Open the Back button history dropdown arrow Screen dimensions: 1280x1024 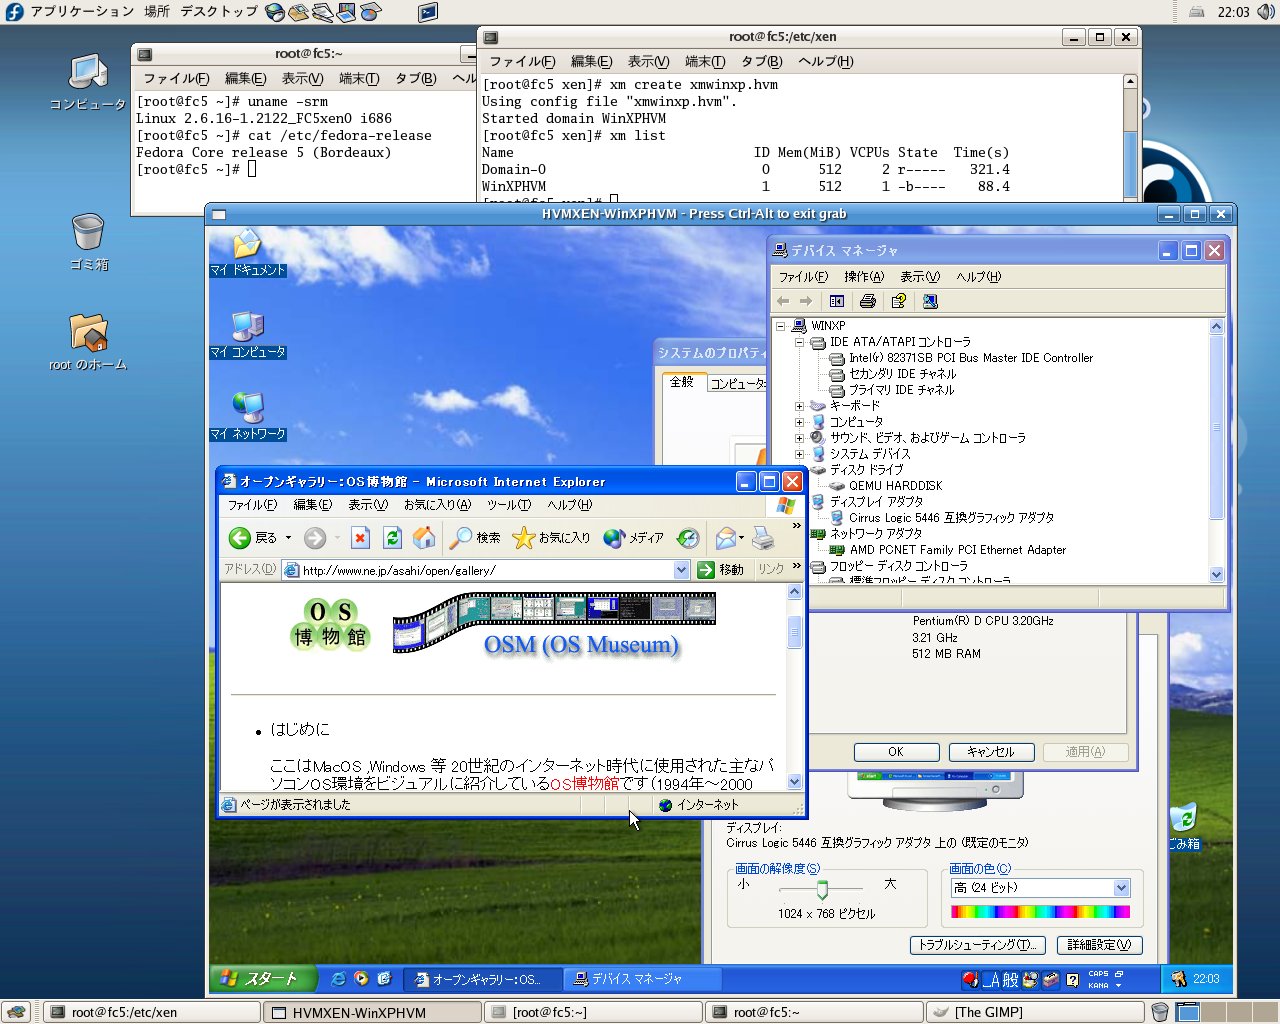[288, 538]
